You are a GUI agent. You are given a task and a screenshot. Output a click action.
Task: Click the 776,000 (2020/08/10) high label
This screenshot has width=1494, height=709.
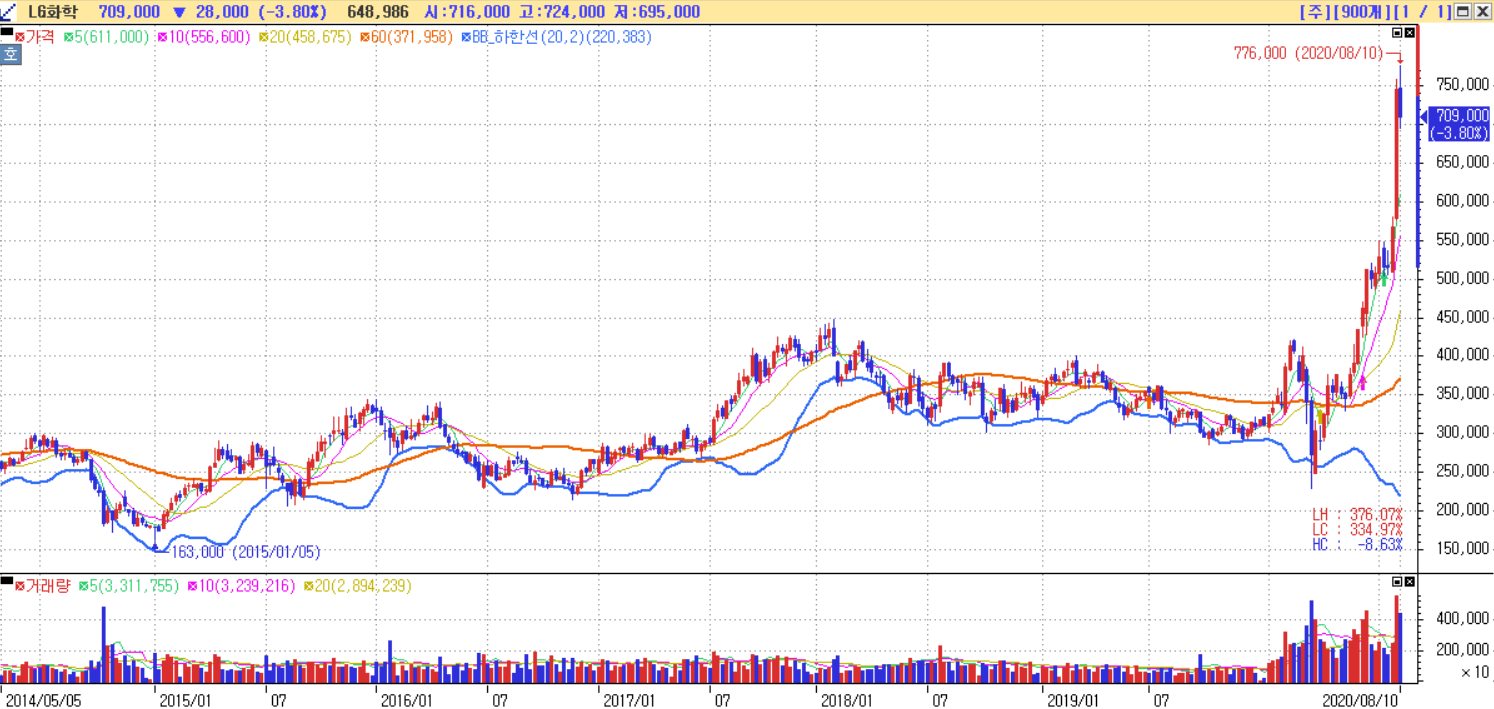tap(1307, 53)
